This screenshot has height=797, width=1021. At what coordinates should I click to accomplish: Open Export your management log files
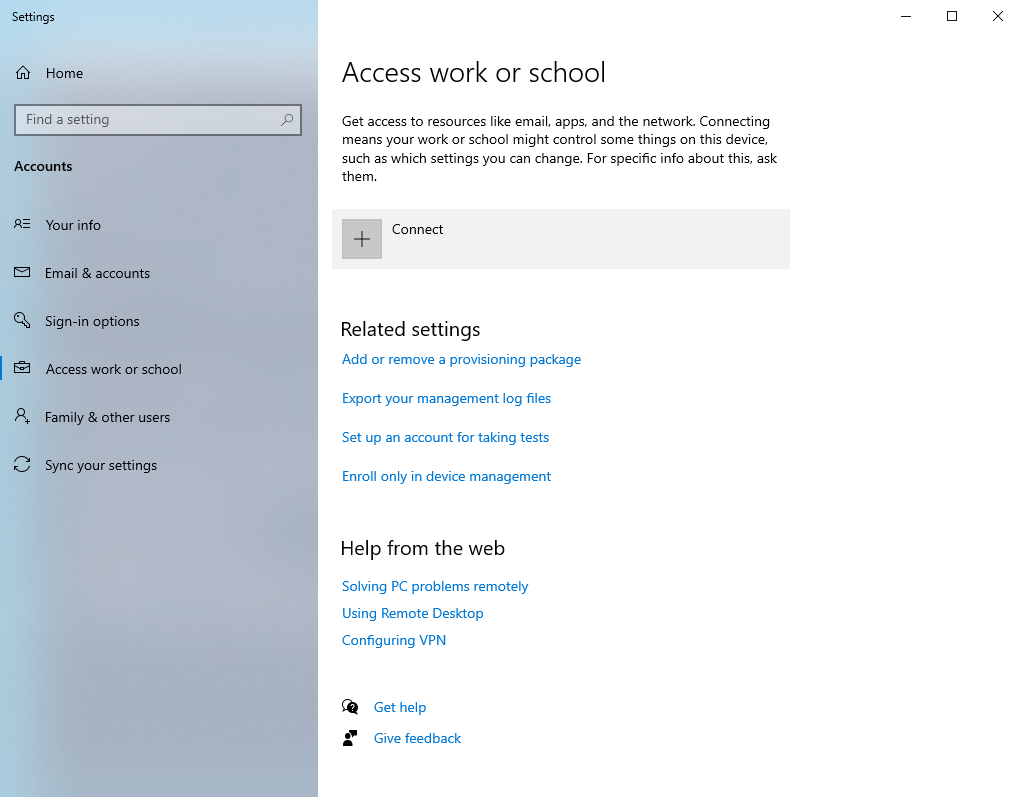[x=446, y=398]
